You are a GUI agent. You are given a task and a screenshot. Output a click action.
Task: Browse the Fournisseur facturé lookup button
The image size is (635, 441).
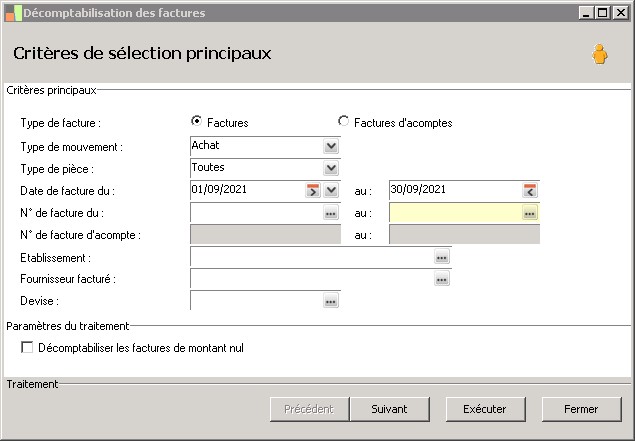(441, 279)
